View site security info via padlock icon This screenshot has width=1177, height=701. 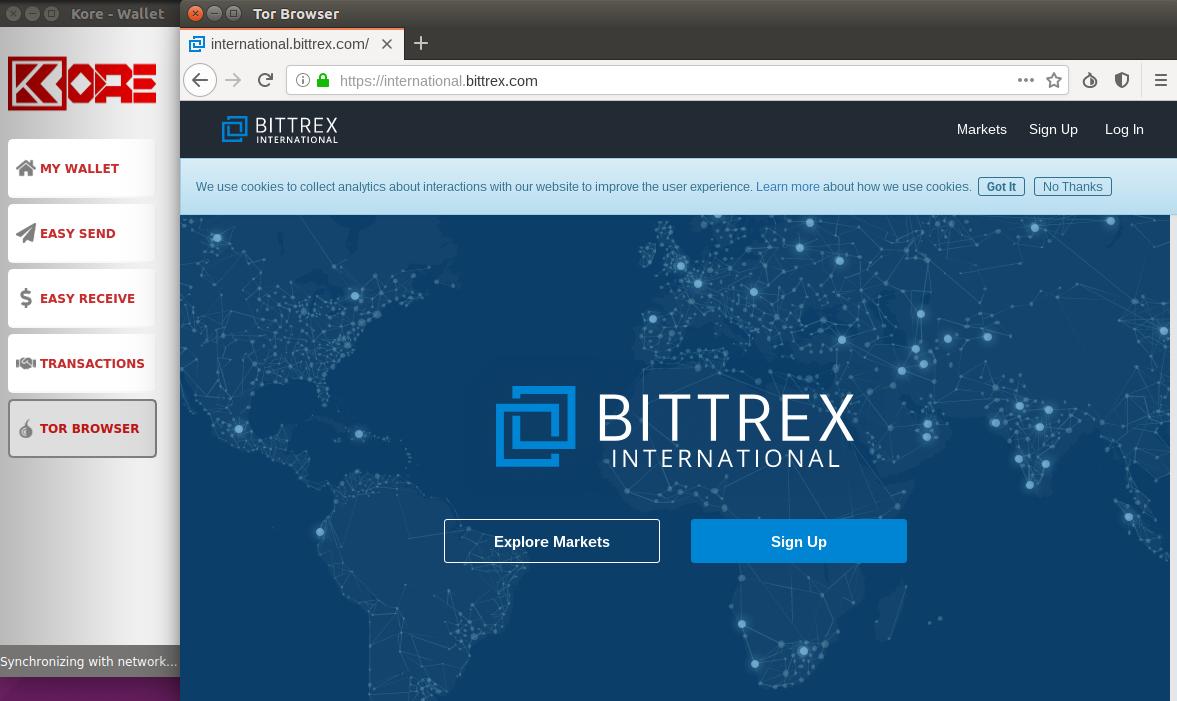(322, 80)
